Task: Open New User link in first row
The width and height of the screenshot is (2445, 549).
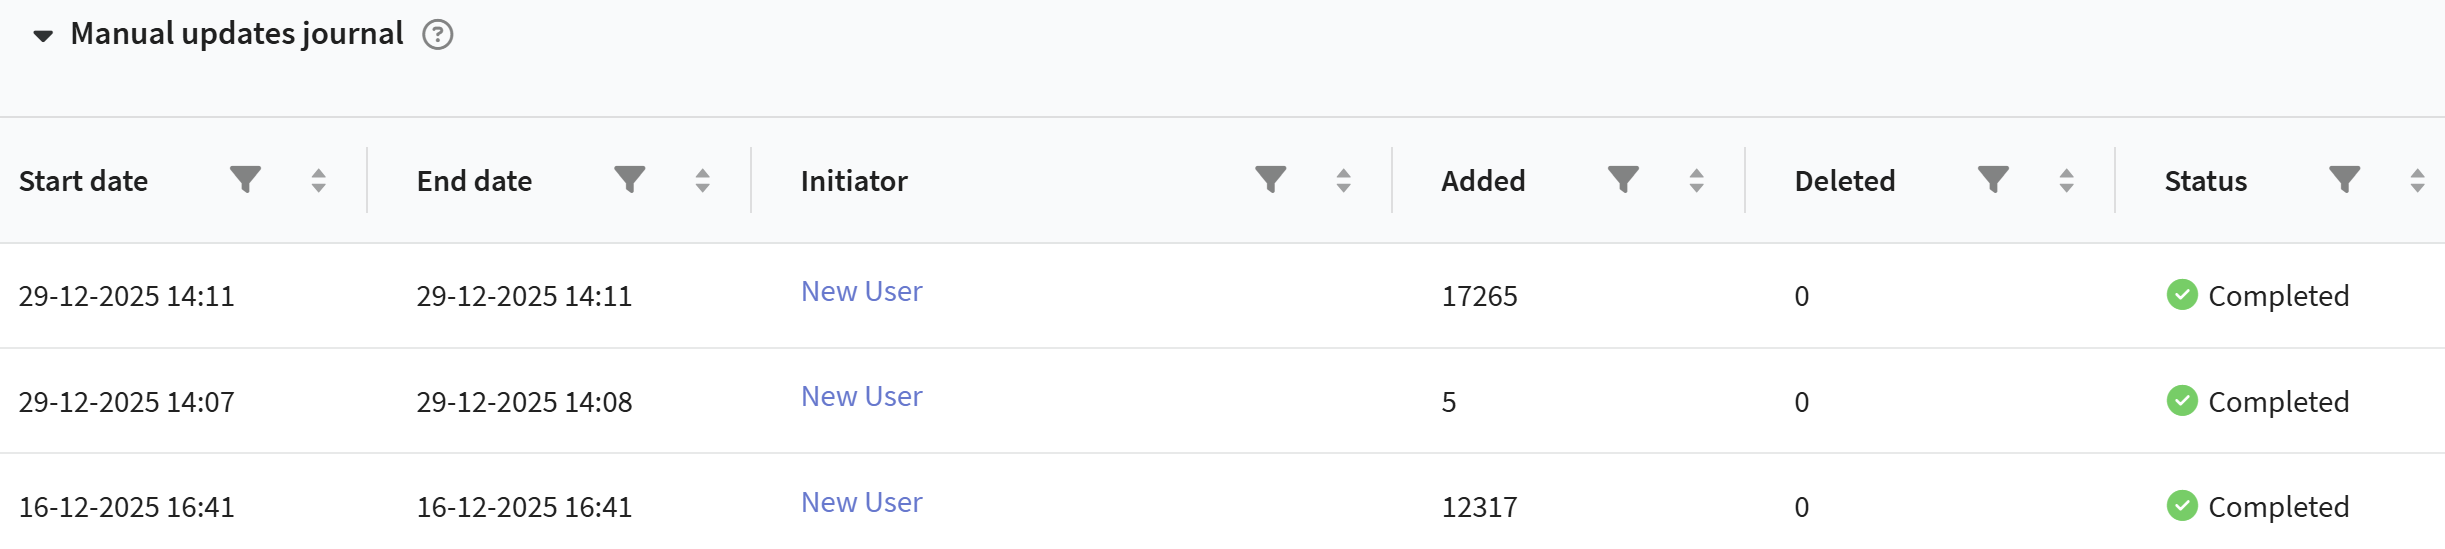Action: tap(861, 292)
